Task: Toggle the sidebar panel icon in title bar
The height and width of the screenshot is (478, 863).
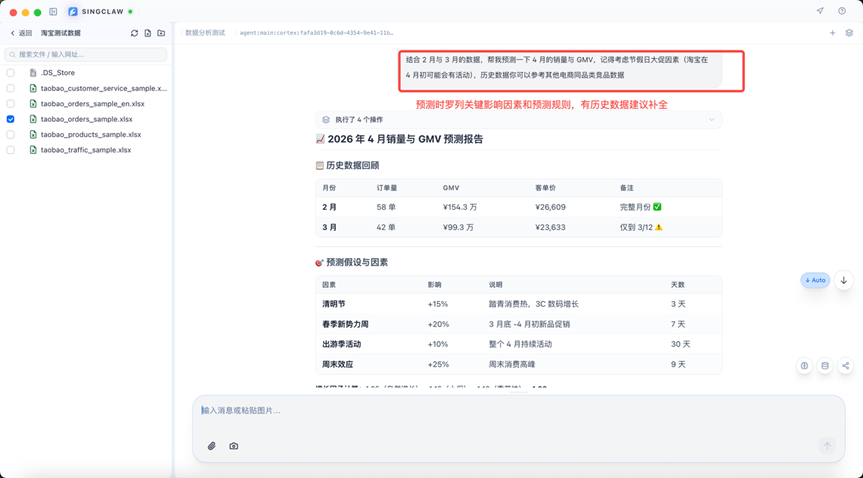Action: (53, 12)
